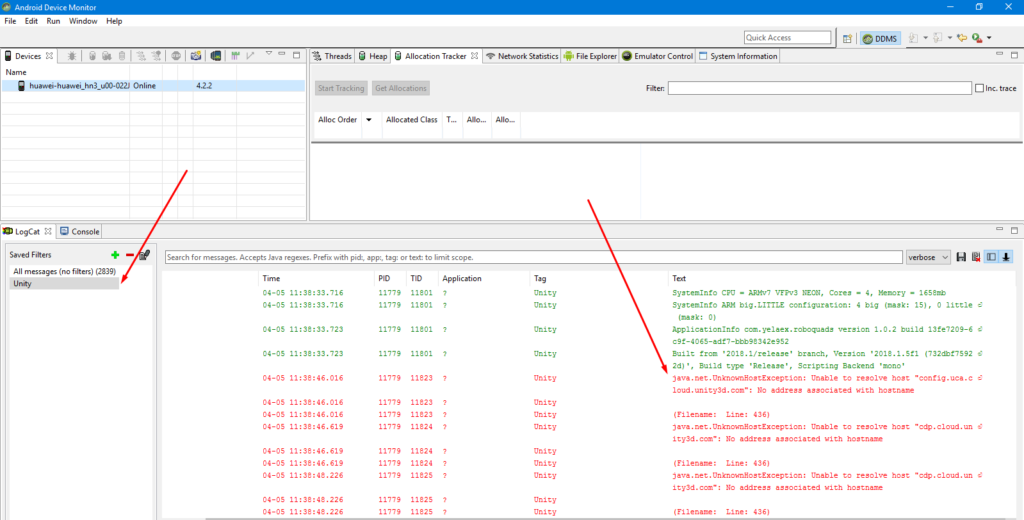
Task: Switch to the Heap tab
Action: [372, 56]
